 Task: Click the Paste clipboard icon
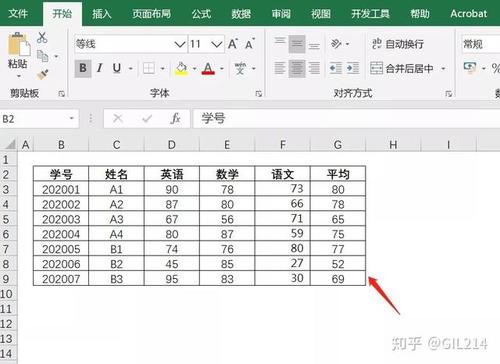pos(18,44)
